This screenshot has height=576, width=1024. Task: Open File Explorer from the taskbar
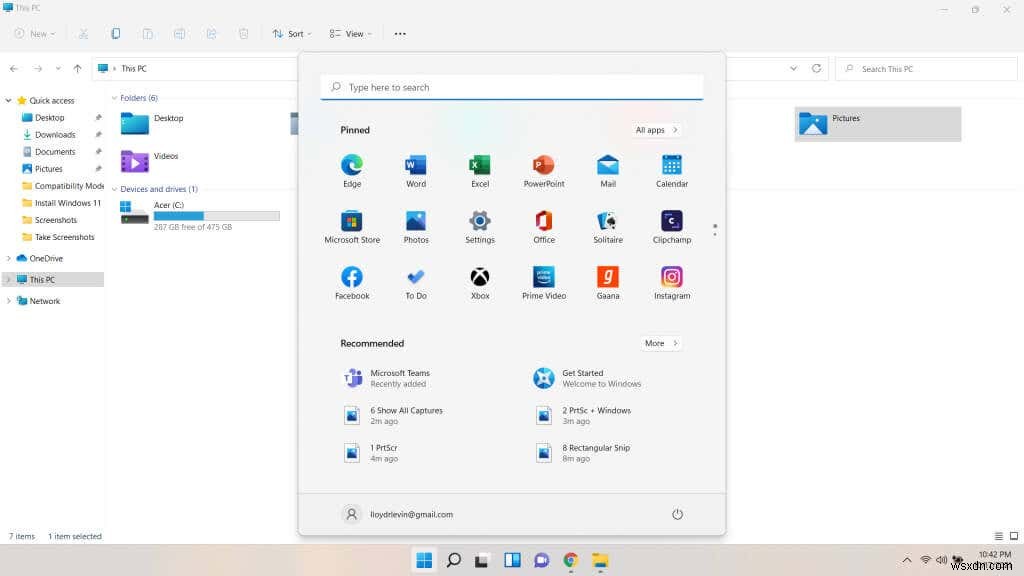point(599,560)
